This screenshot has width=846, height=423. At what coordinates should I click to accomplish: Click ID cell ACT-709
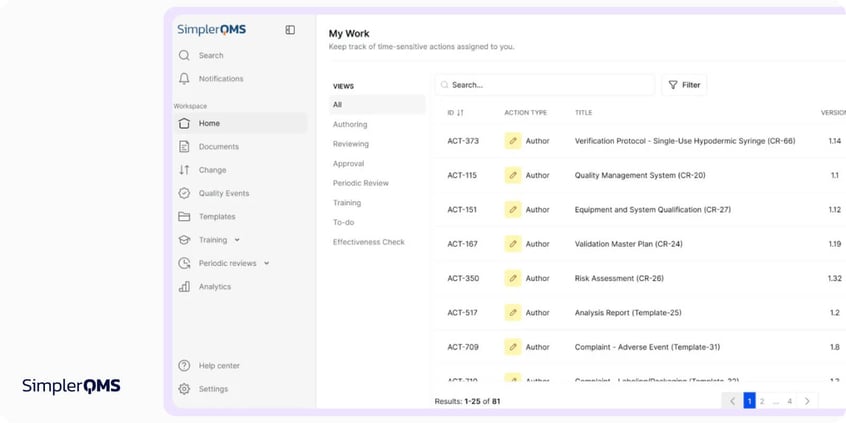click(x=463, y=347)
